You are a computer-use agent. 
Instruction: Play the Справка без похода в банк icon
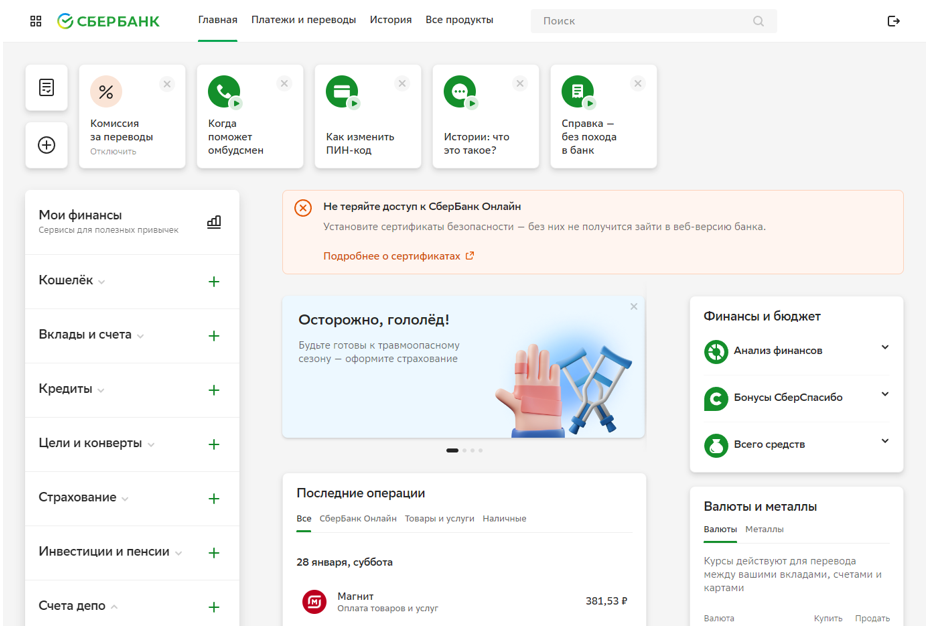click(x=578, y=92)
